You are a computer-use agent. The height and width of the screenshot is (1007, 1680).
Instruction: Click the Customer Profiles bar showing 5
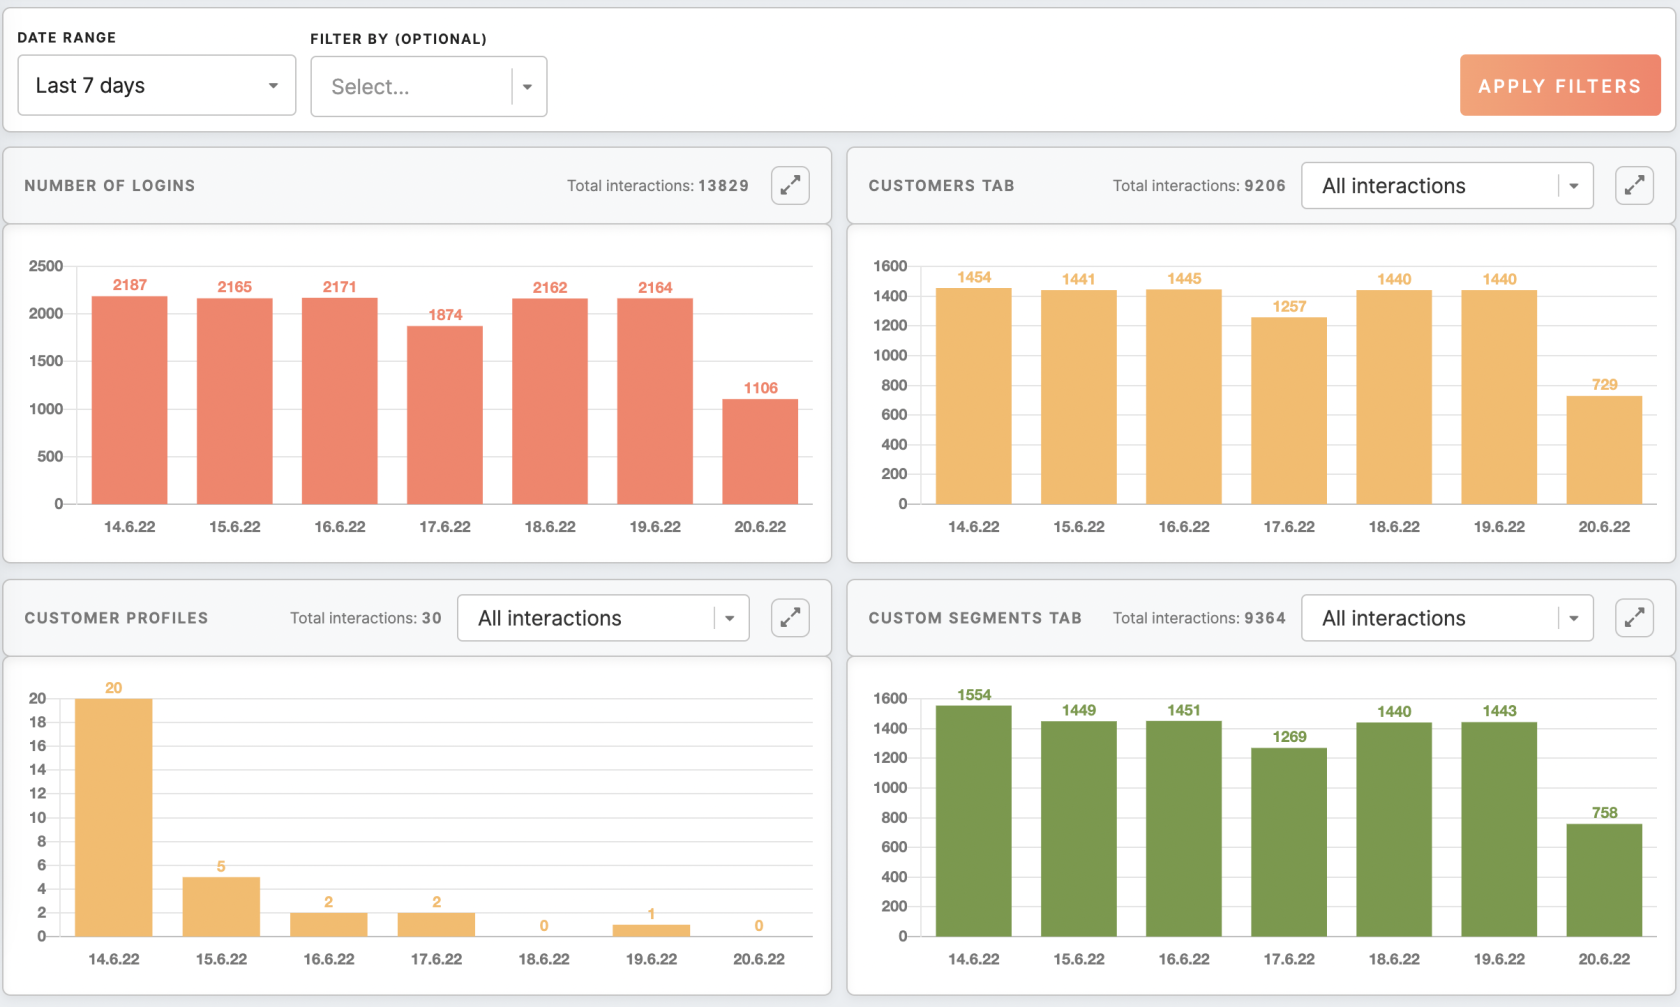click(221, 907)
